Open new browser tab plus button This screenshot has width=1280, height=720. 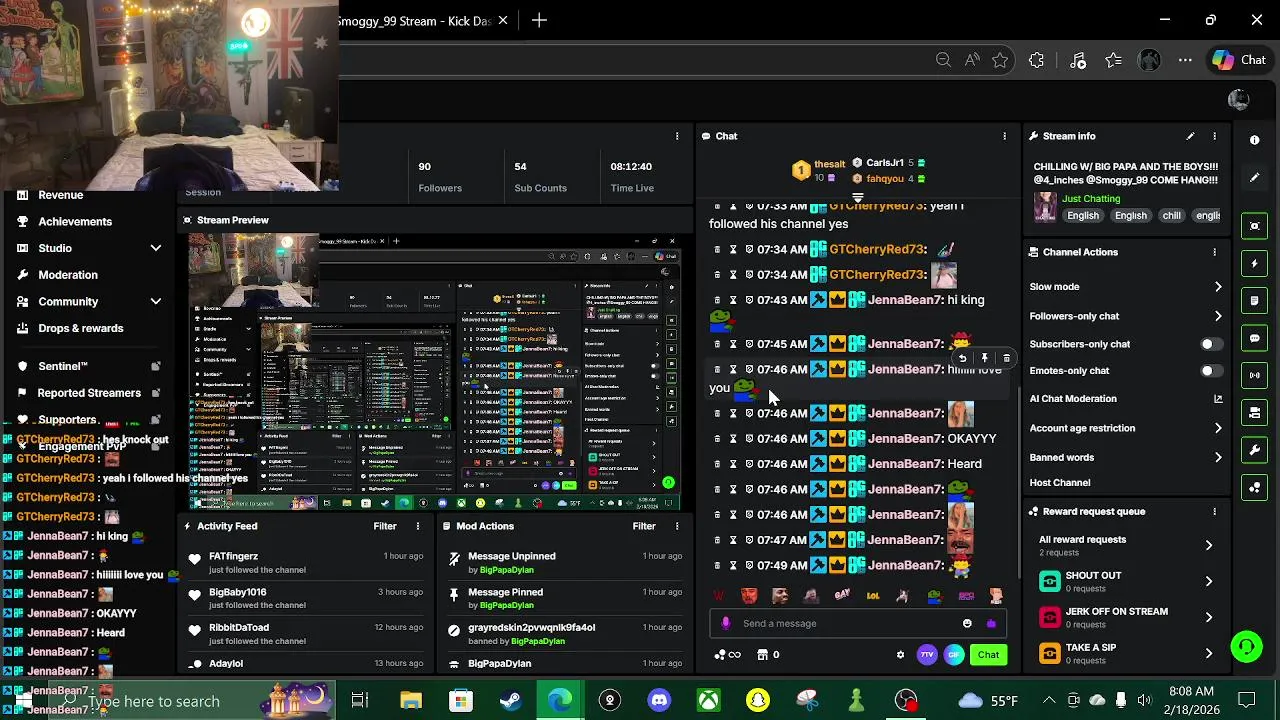pyautogui.click(x=539, y=20)
